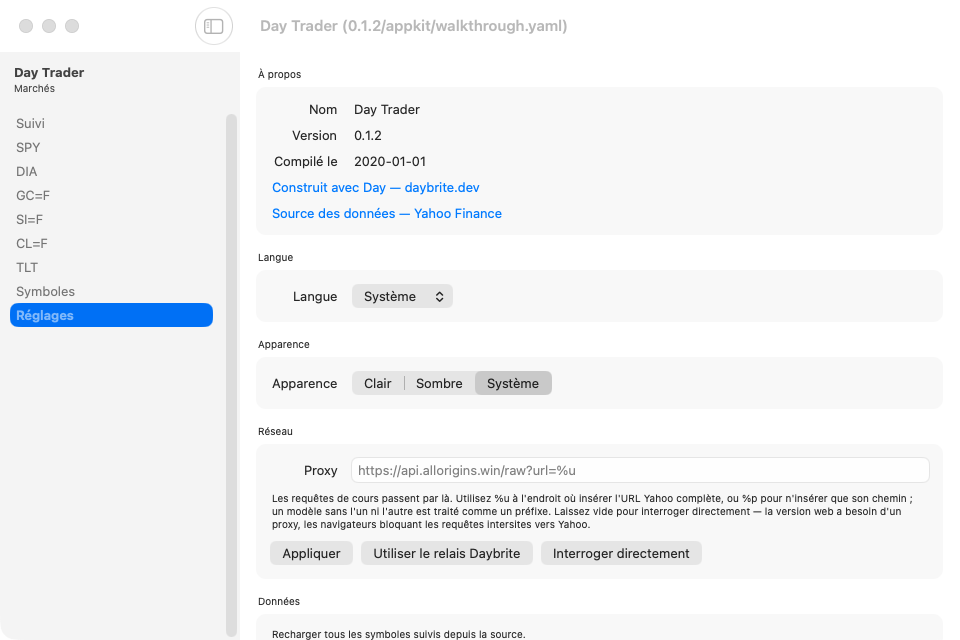The image size is (960, 640).
Task: Click the yellow minimize window button
Action: coord(49,26)
